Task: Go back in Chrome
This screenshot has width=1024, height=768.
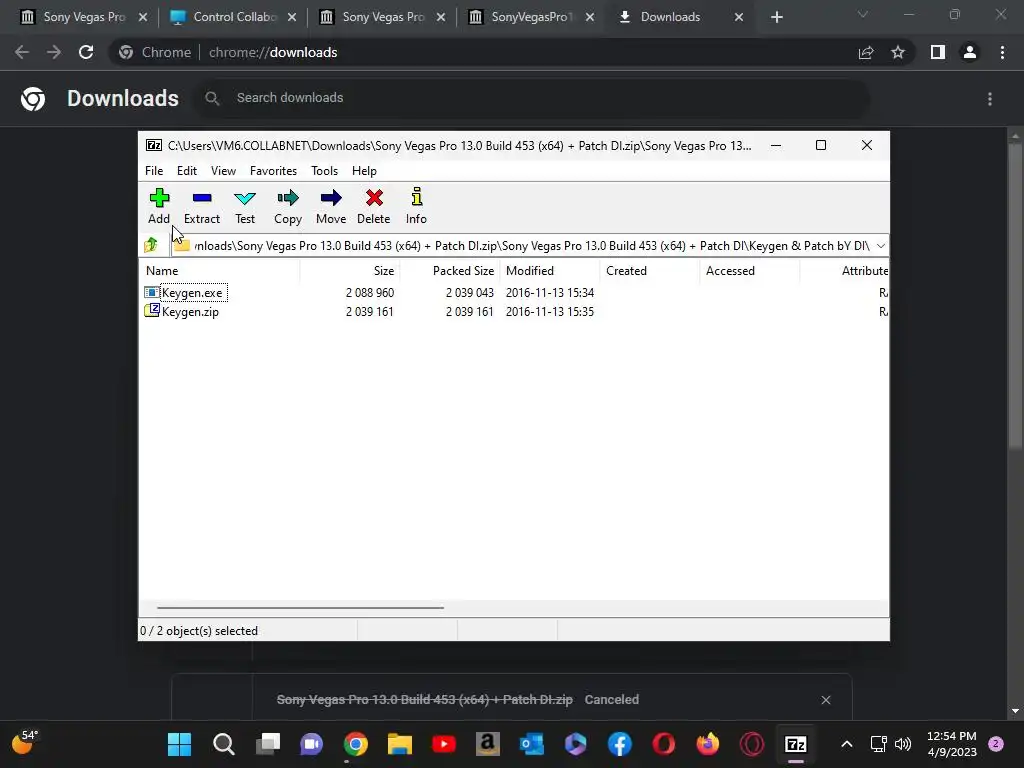Action: tap(22, 52)
